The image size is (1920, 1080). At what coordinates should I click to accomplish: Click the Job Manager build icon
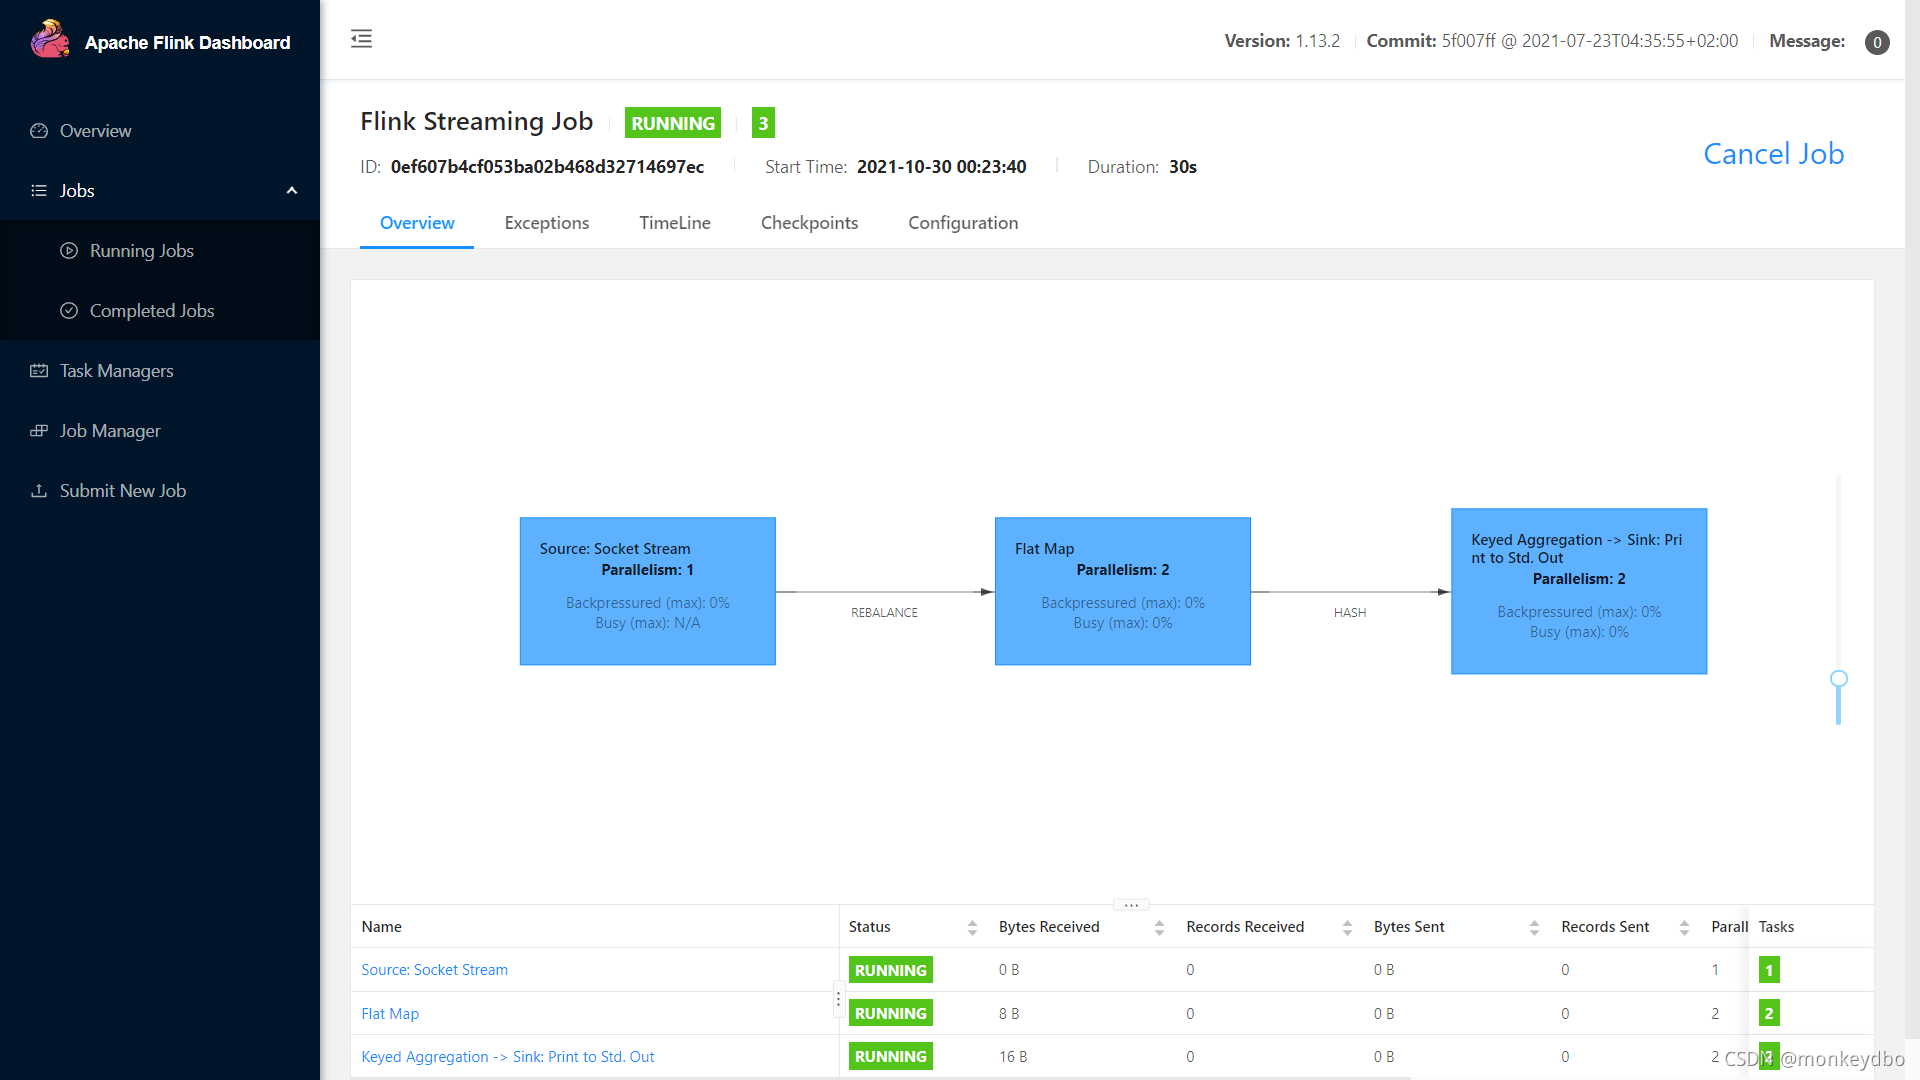click(39, 431)
